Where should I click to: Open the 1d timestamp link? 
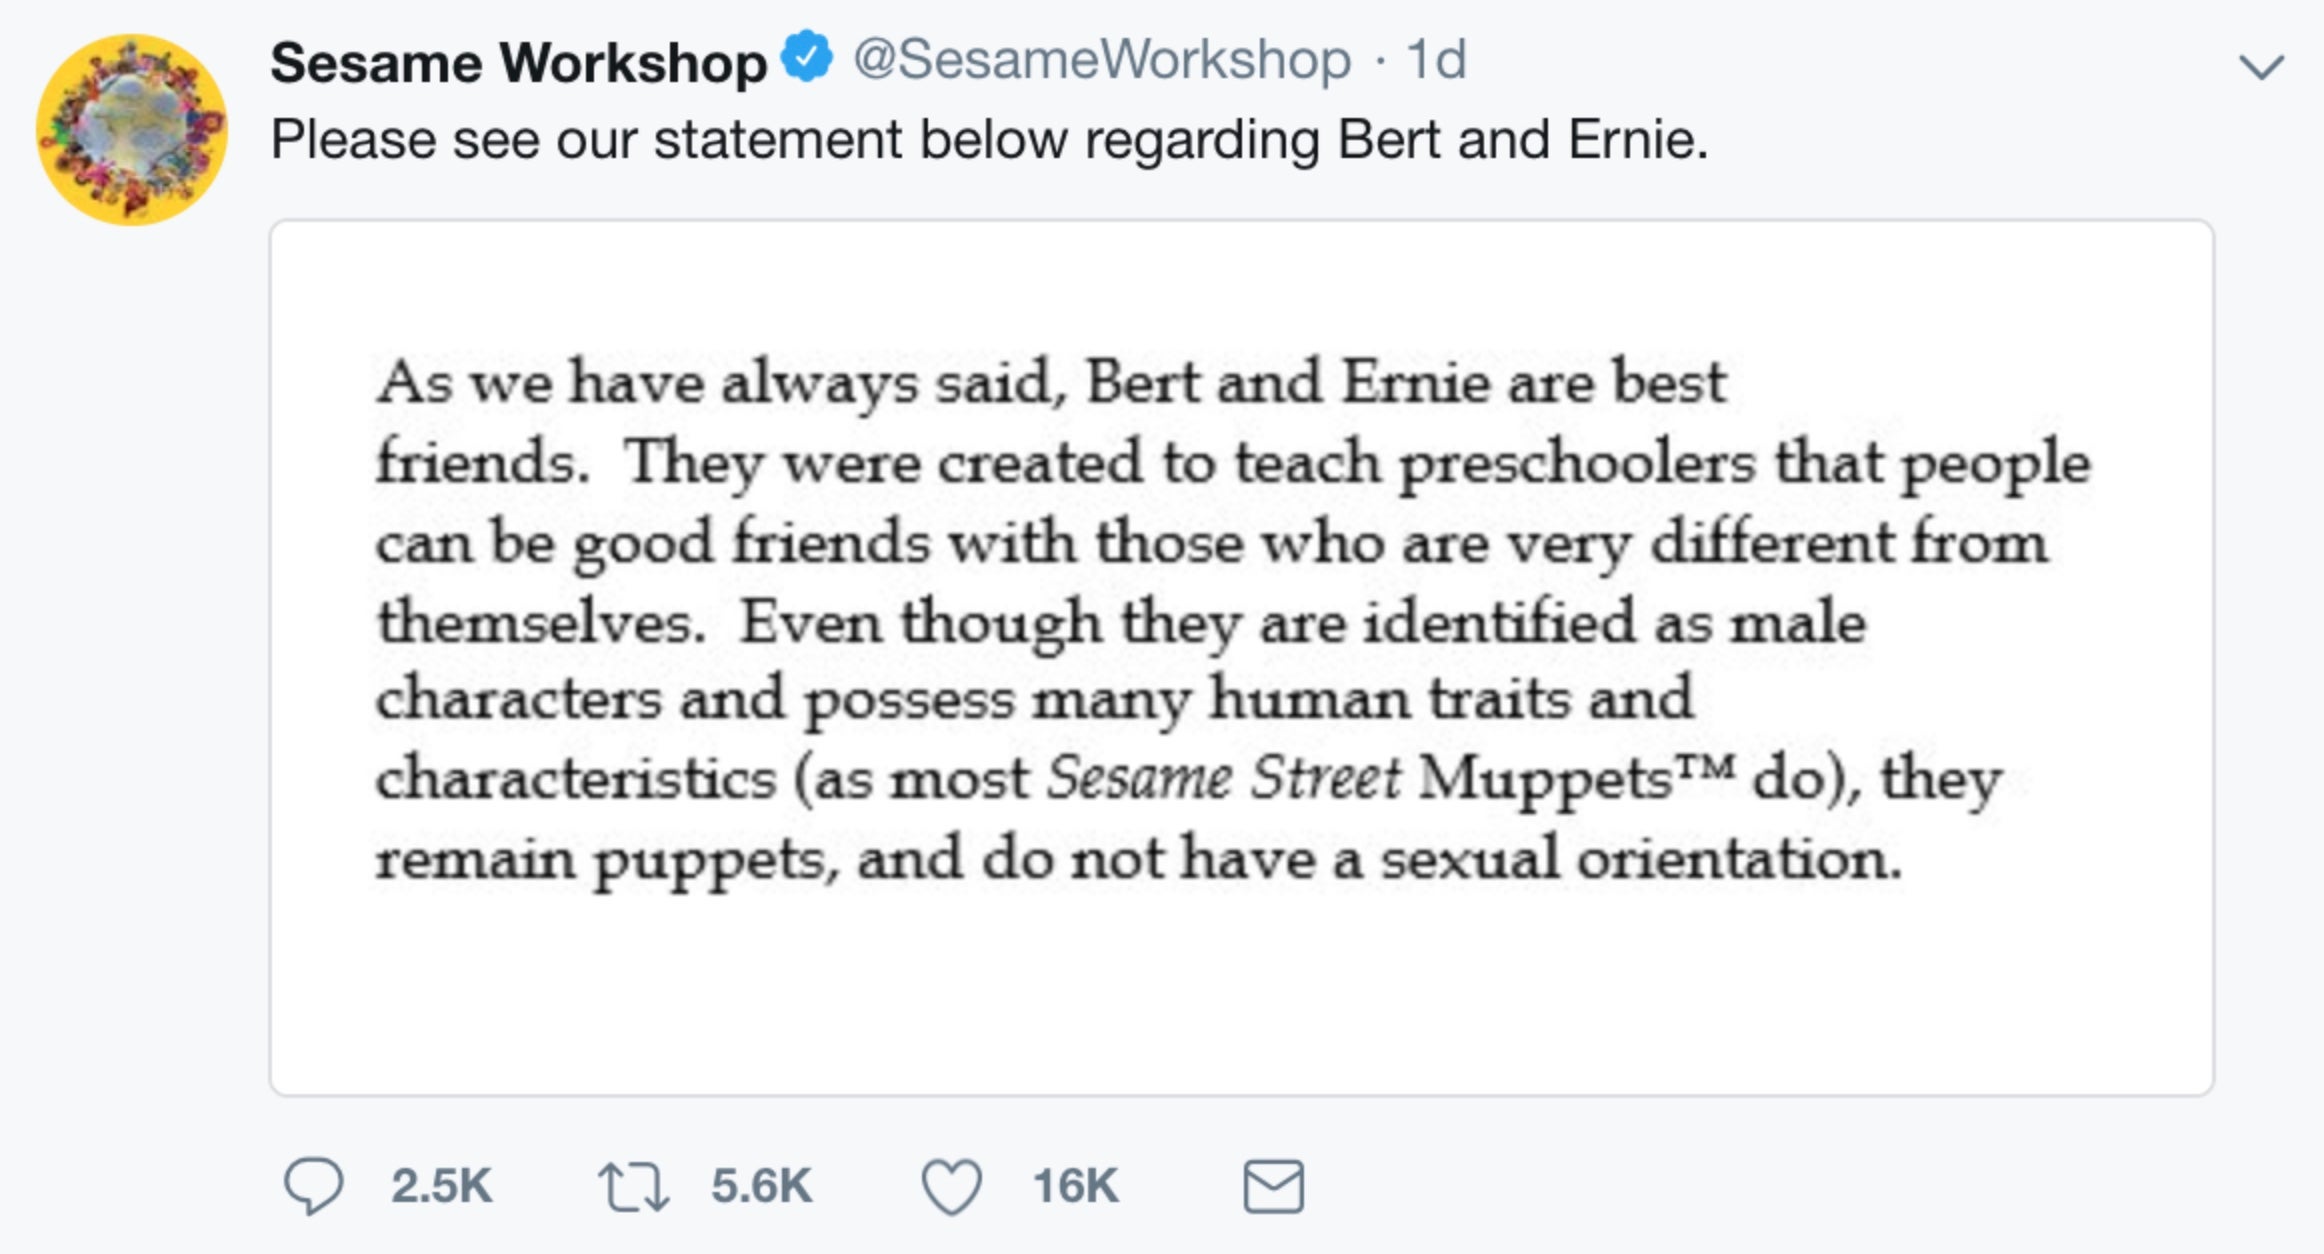pyautogui.click(x=1436, y=60)
